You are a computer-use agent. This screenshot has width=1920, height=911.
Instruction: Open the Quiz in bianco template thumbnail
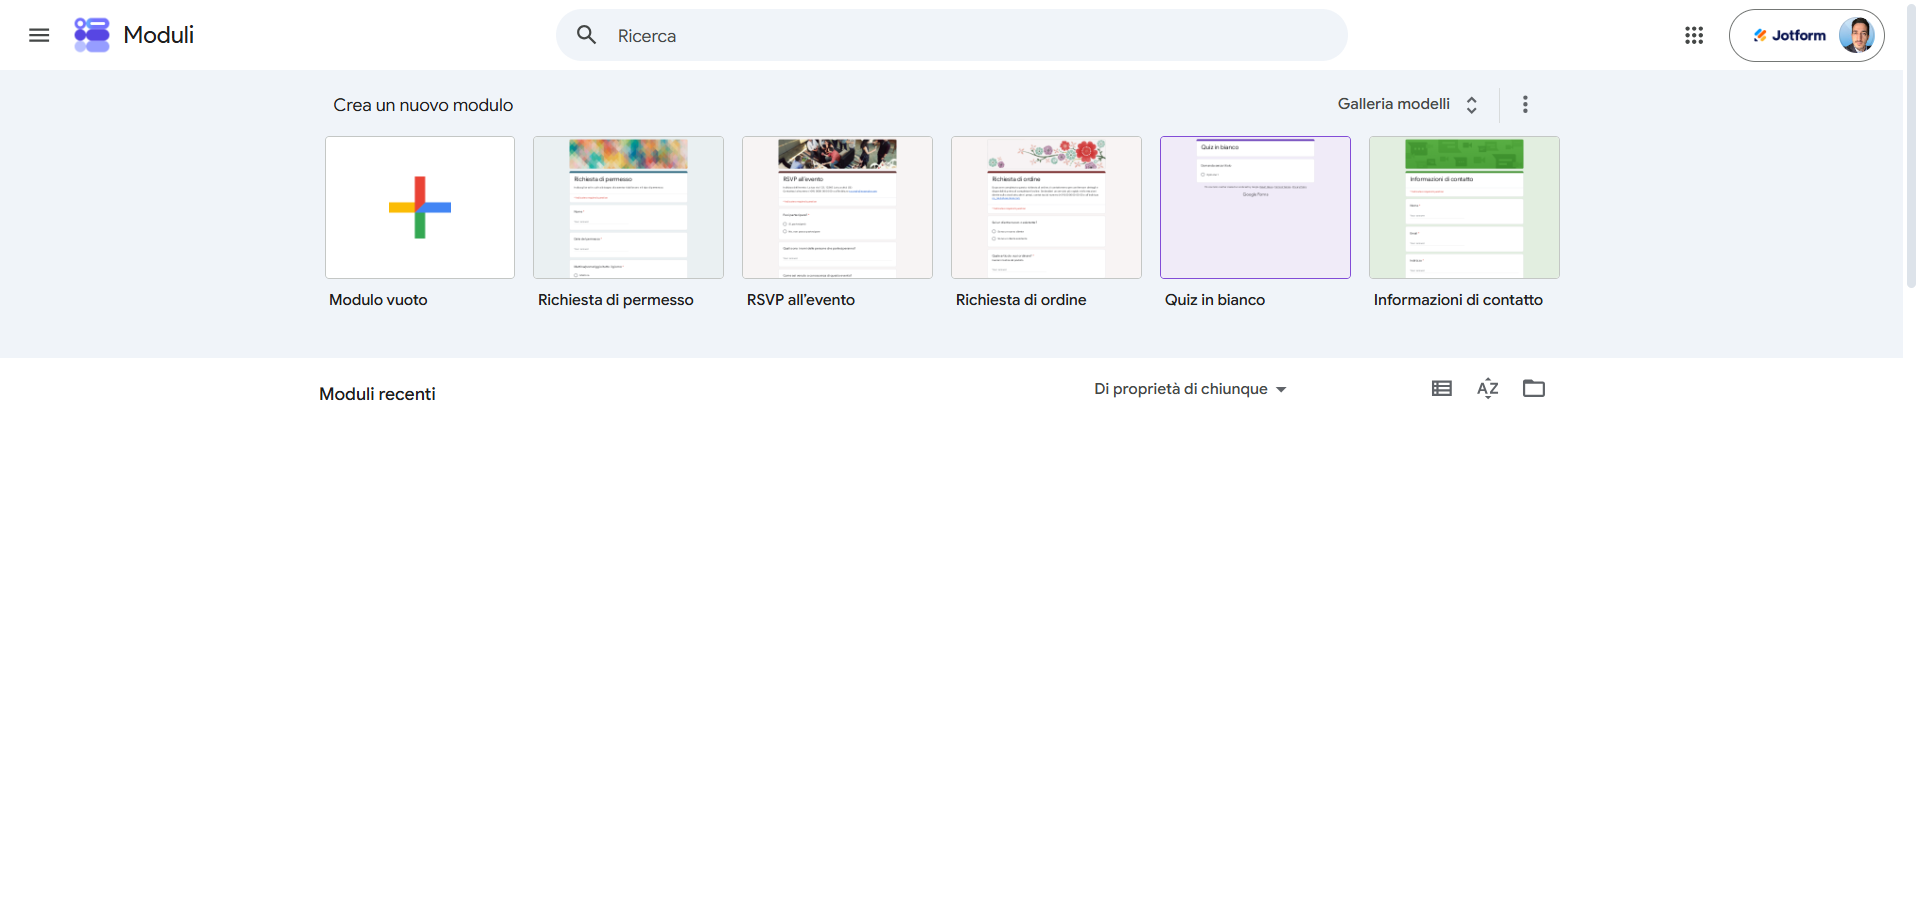[x=1255, y=207]
